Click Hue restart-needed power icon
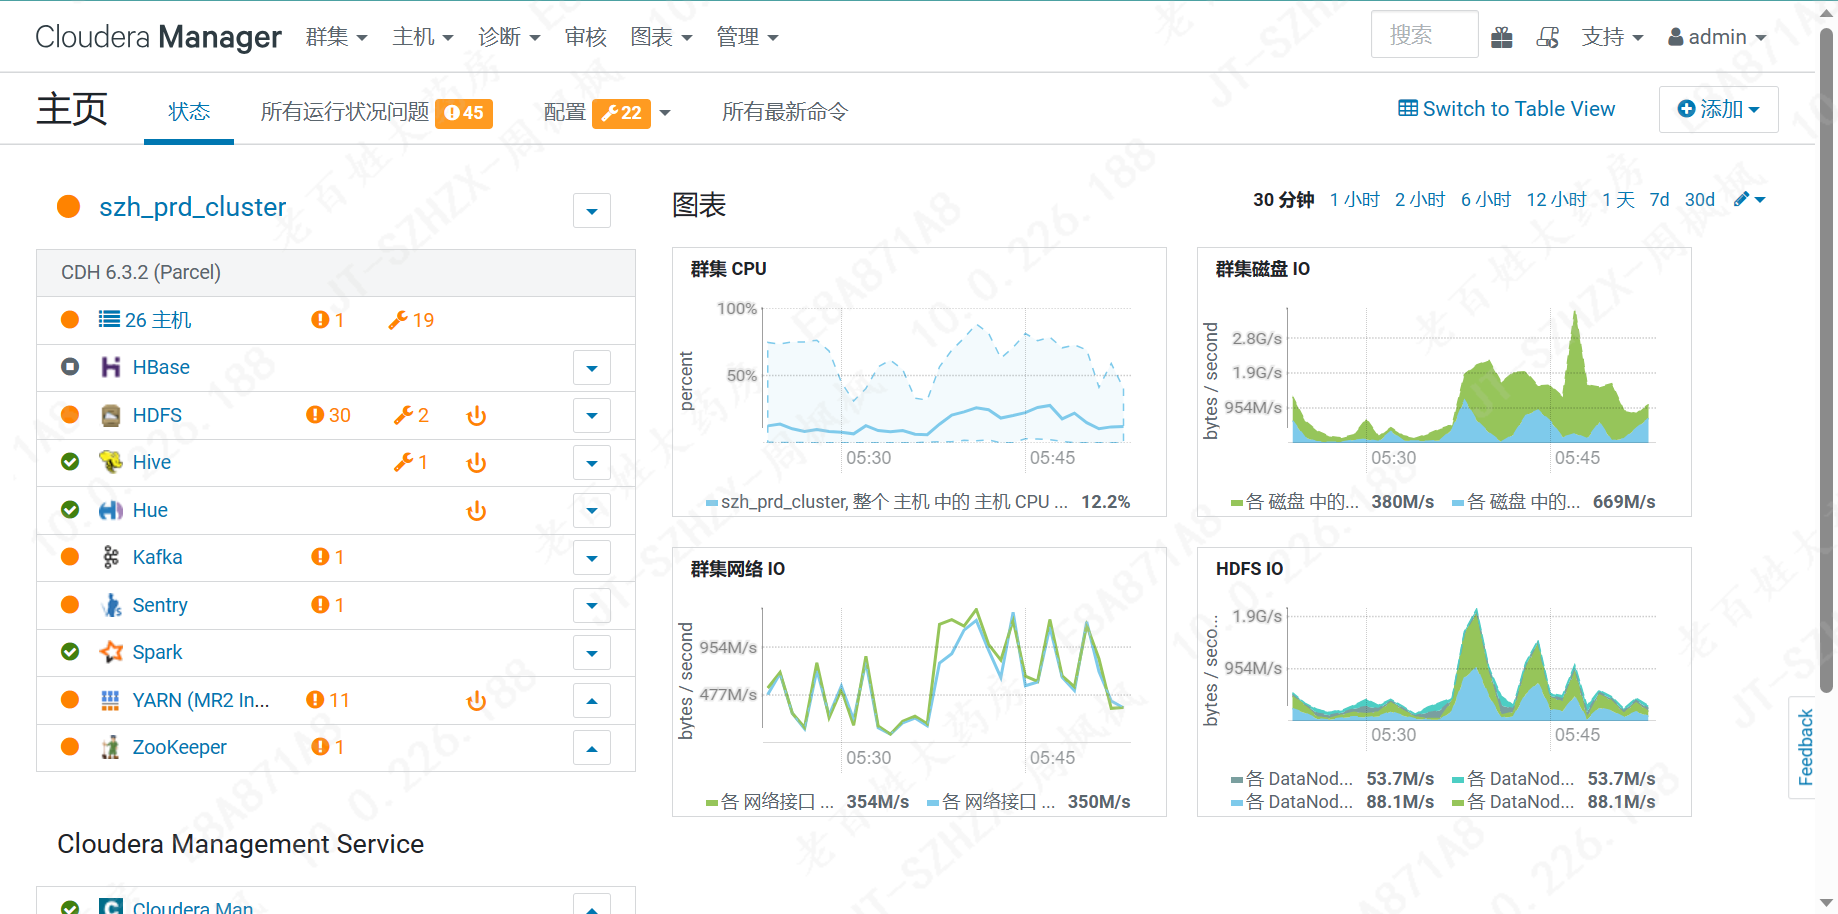Image resolution: width=1838 pixels, height=914 pixels. pyautogui.click(x=476, y=511)
